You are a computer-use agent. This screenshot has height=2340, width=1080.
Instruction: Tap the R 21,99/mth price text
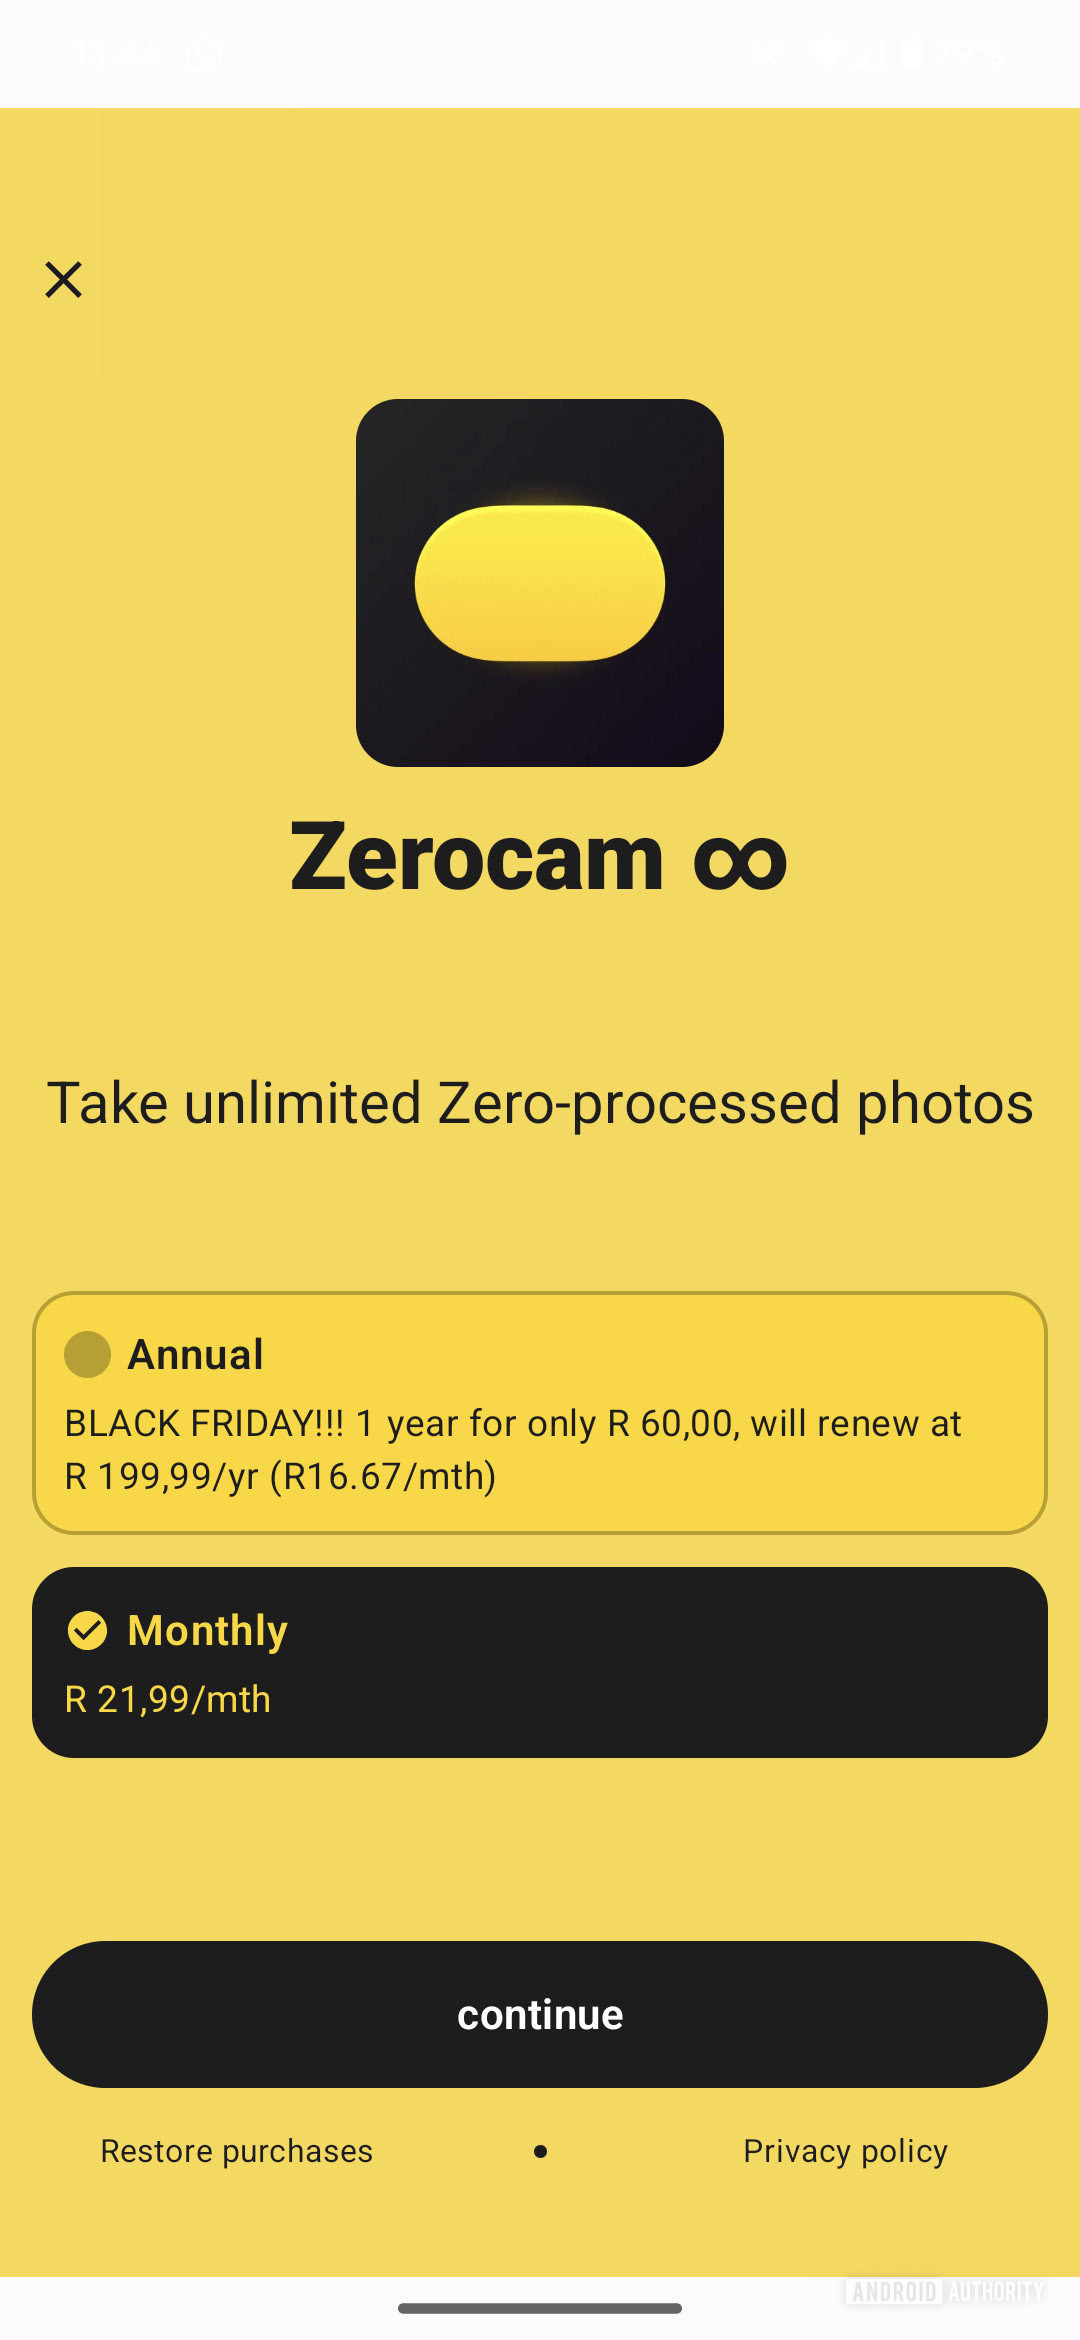[x=168, y=1699]
